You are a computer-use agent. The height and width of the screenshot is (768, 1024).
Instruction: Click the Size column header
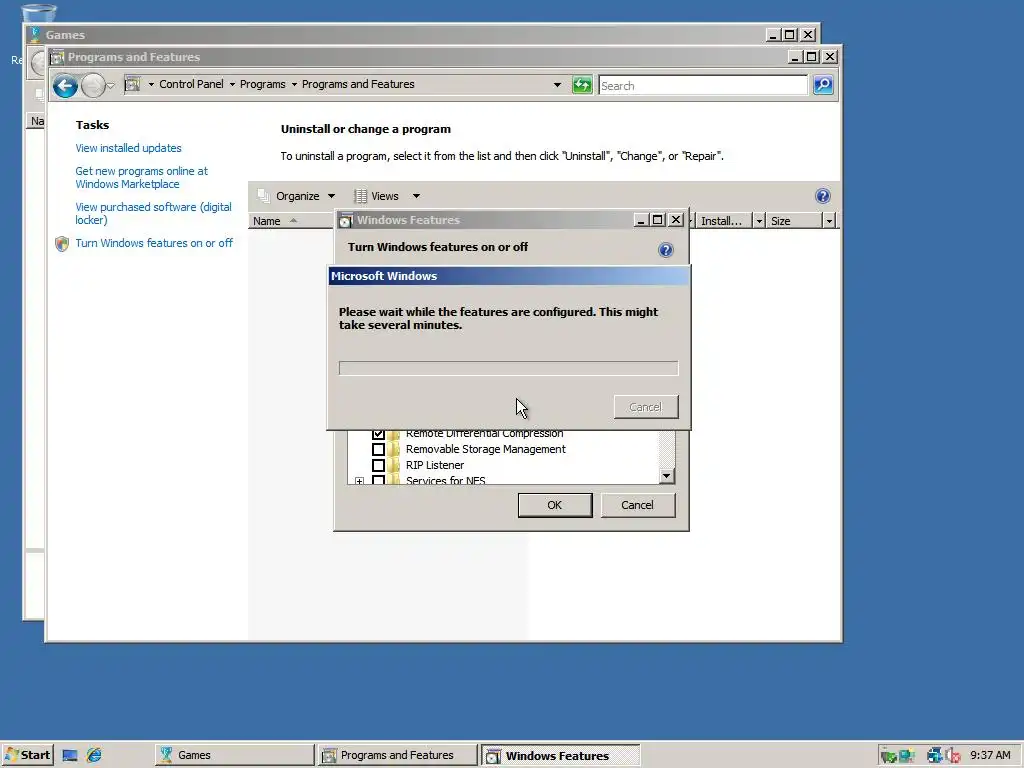click(793, 221)
